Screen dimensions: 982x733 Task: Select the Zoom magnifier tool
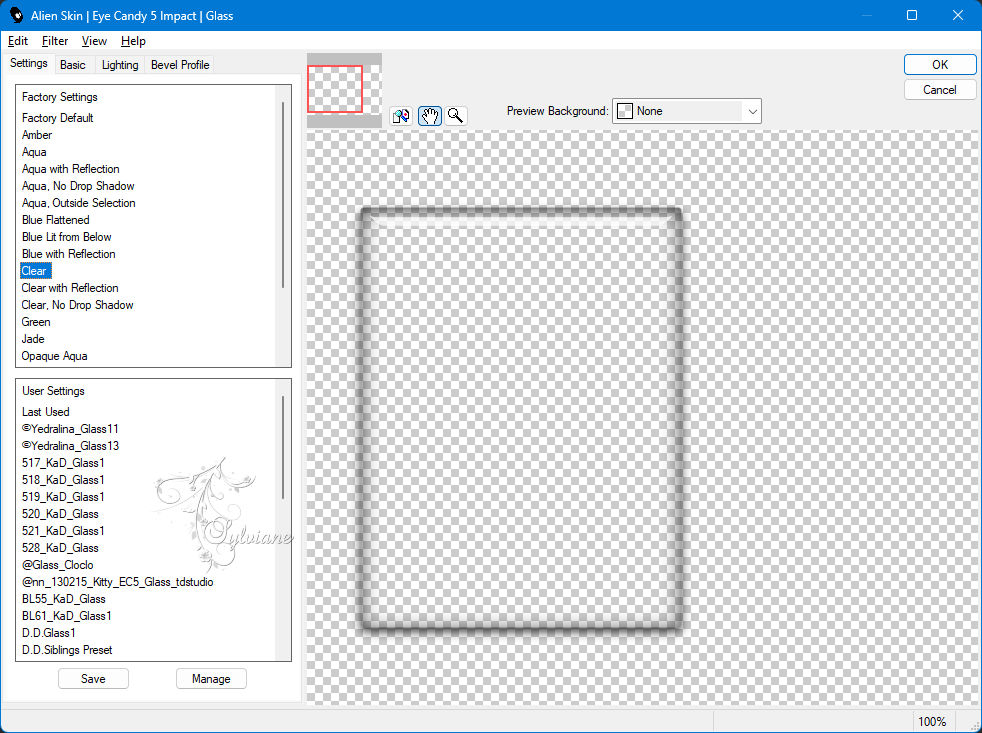tap(456, 116)
